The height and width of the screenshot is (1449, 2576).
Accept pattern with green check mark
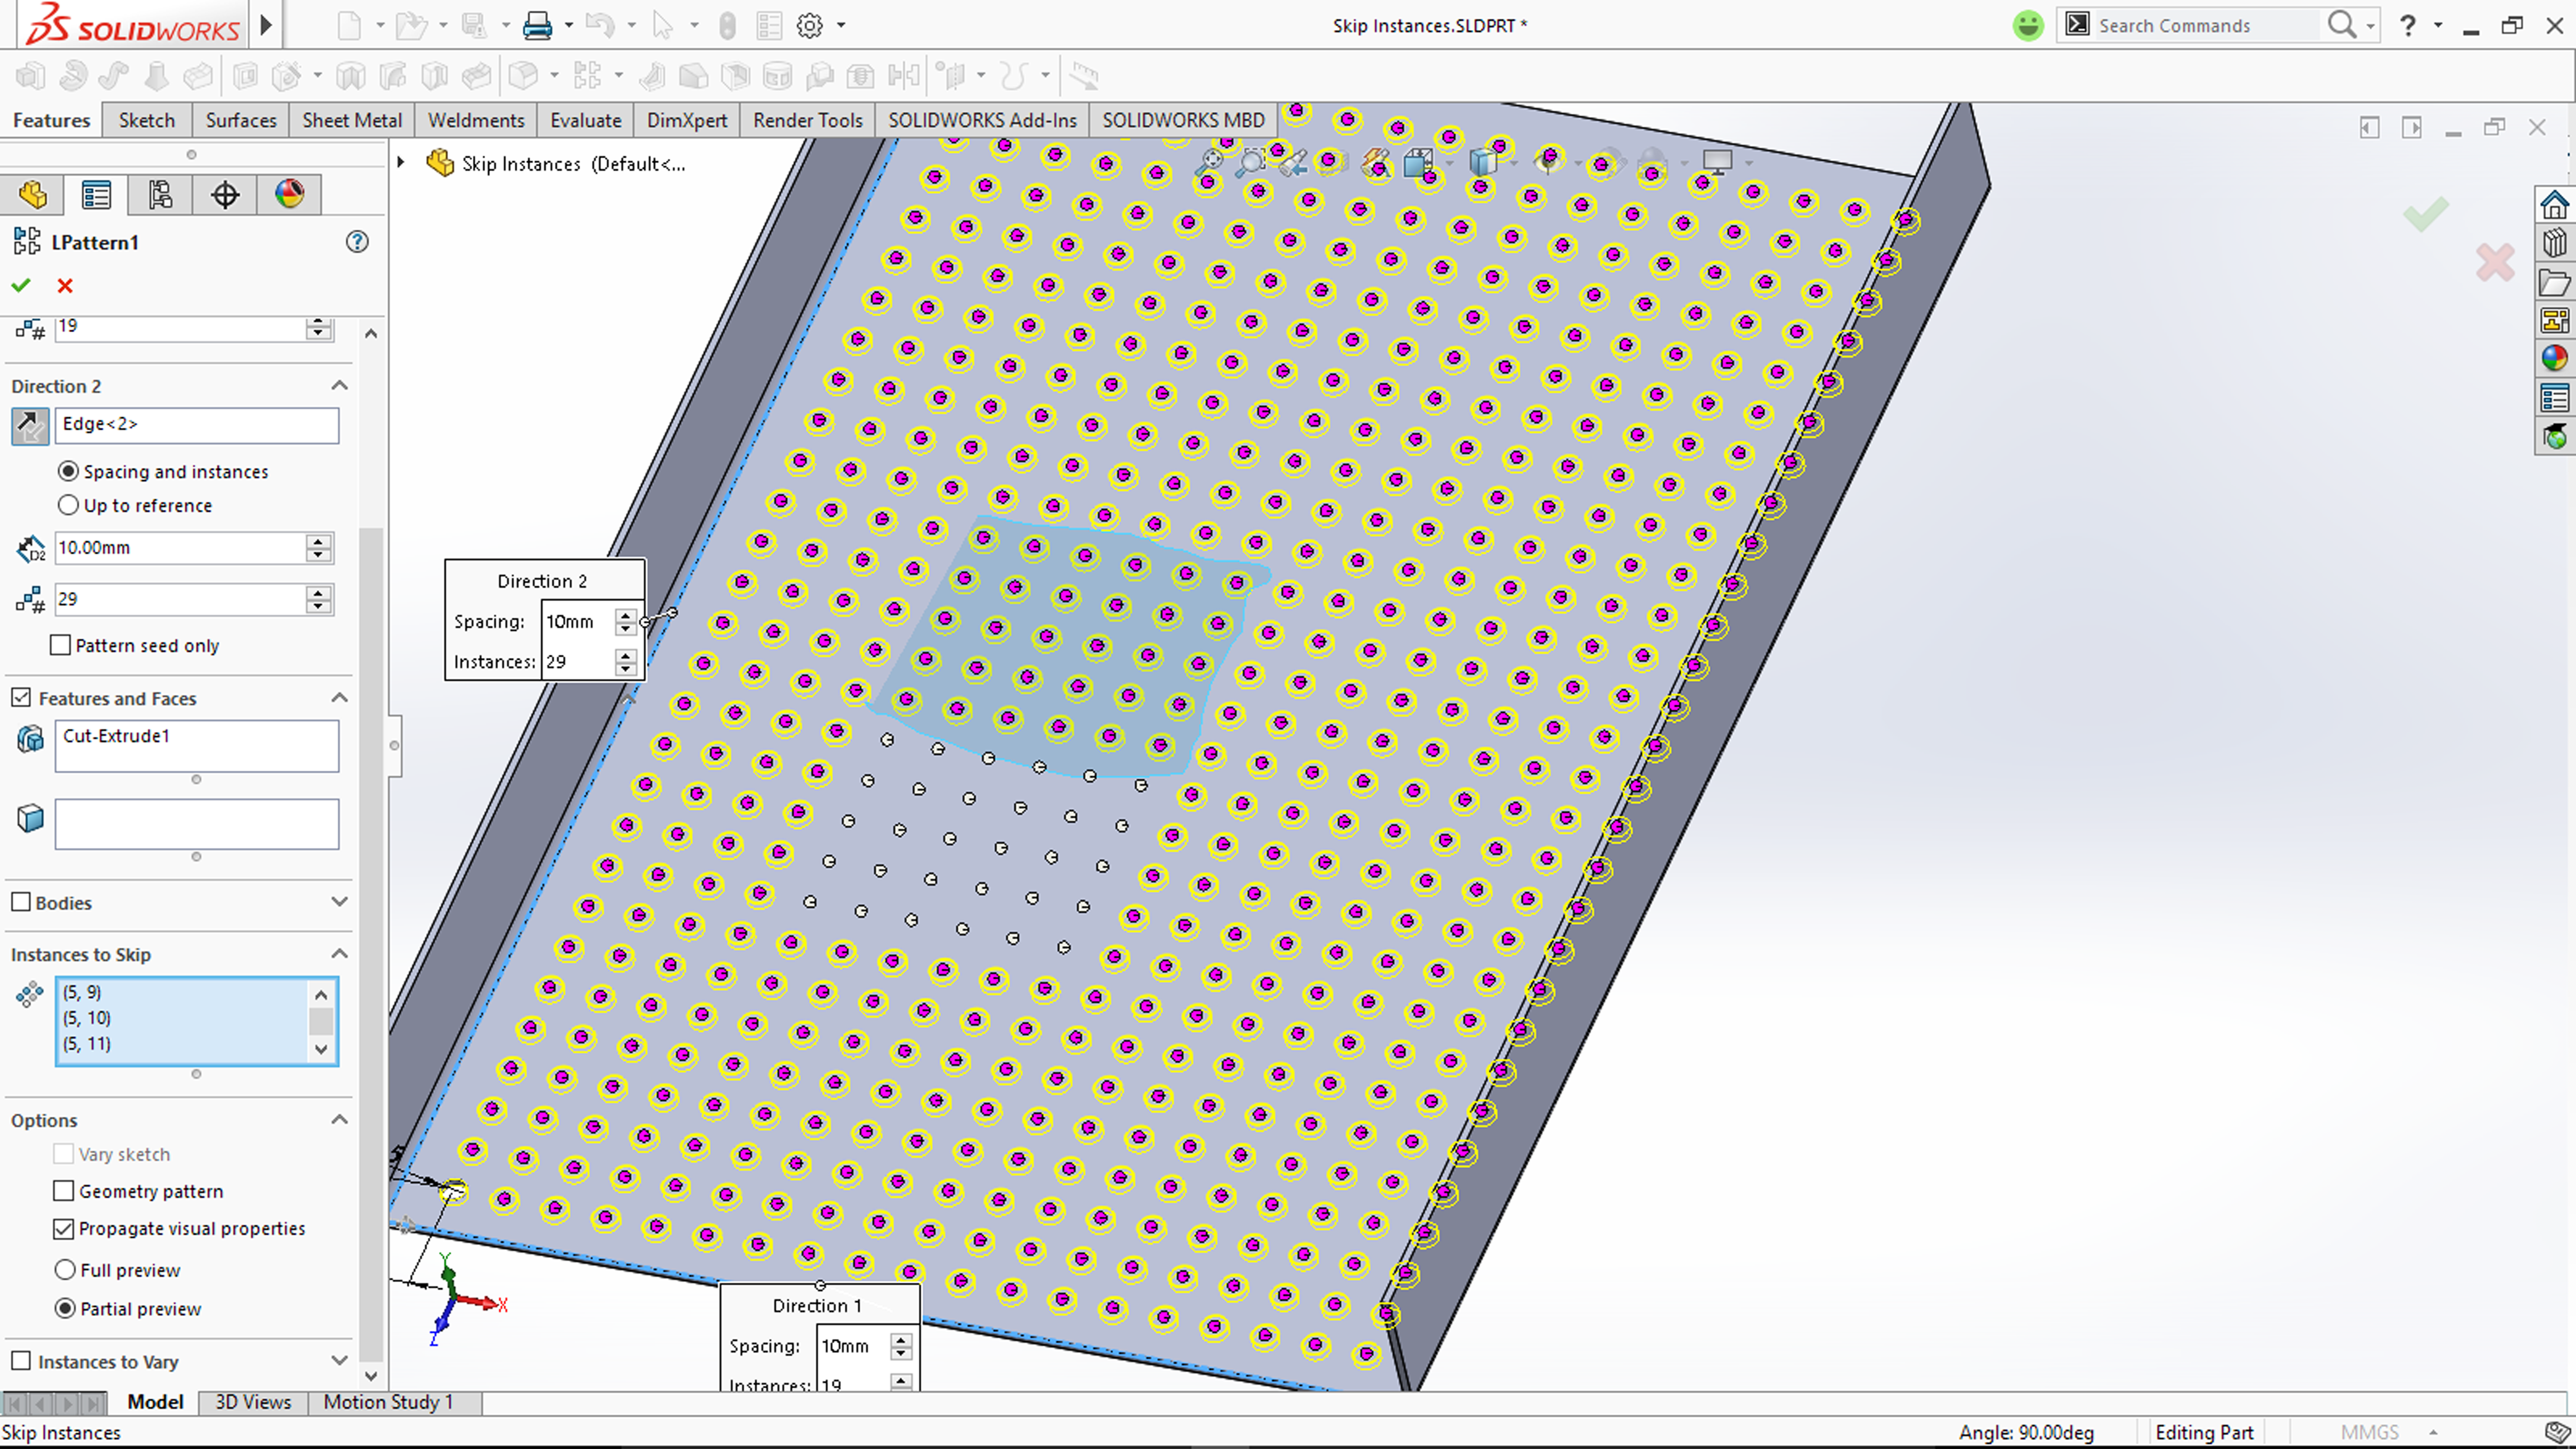click(x=21, y=286)
